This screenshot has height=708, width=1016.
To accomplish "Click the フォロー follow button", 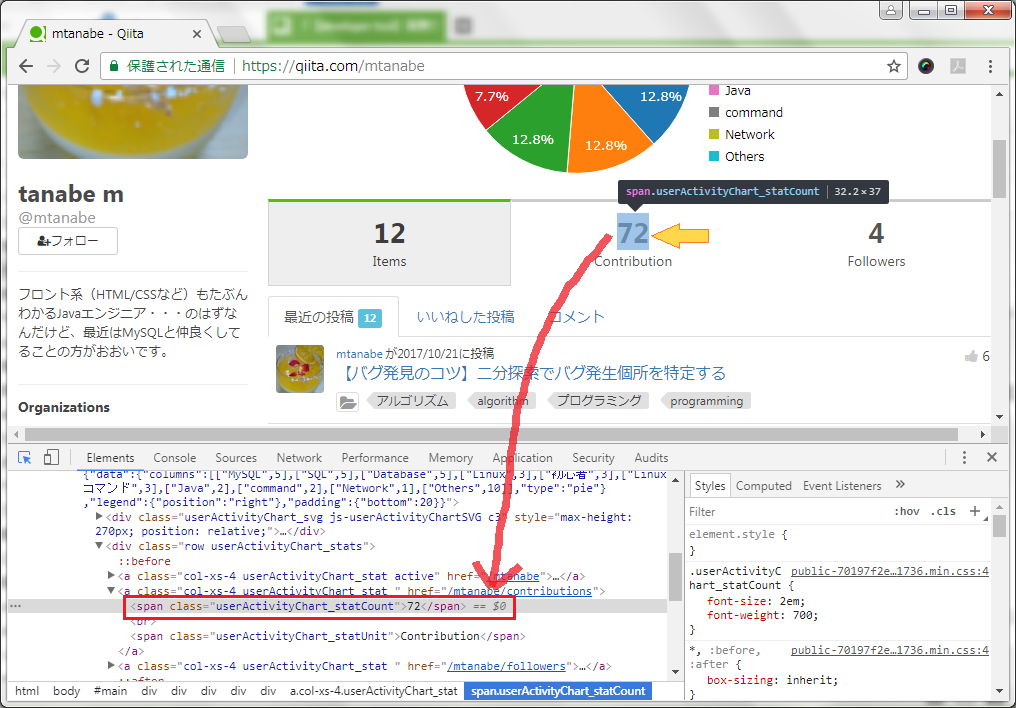I will click(x=67, y=241).
